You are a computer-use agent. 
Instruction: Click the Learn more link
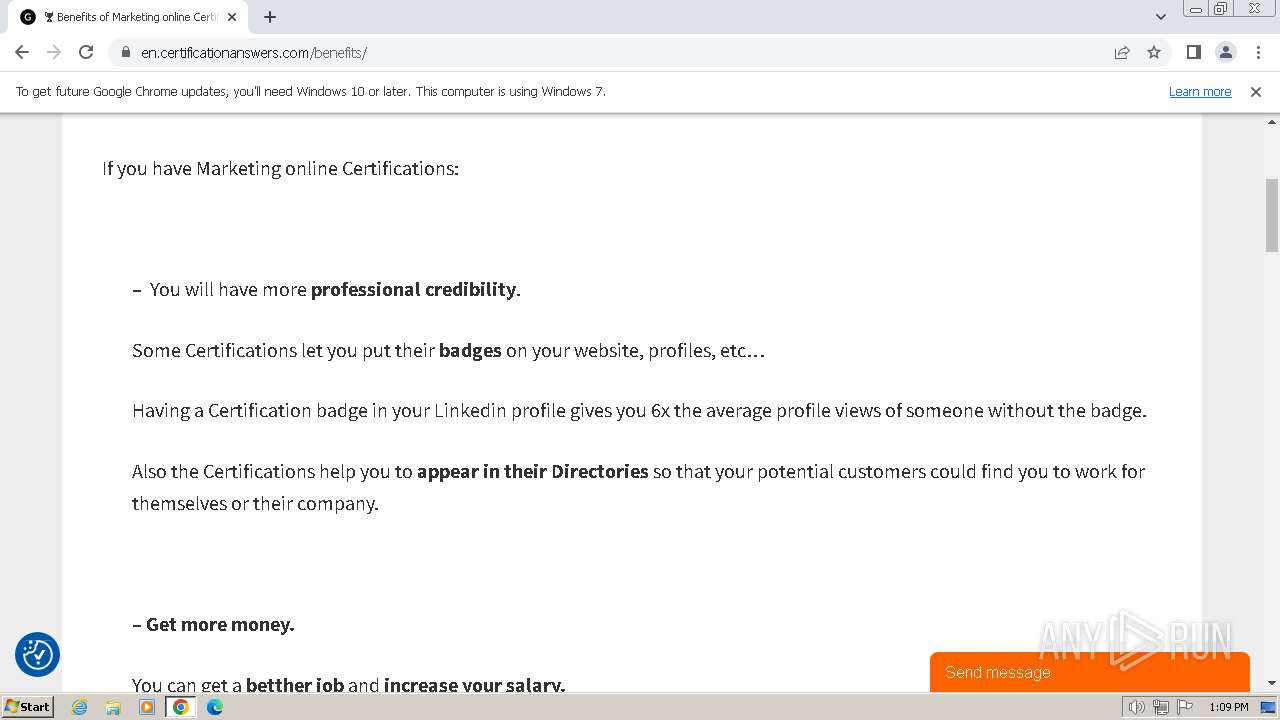point(1200,91)
